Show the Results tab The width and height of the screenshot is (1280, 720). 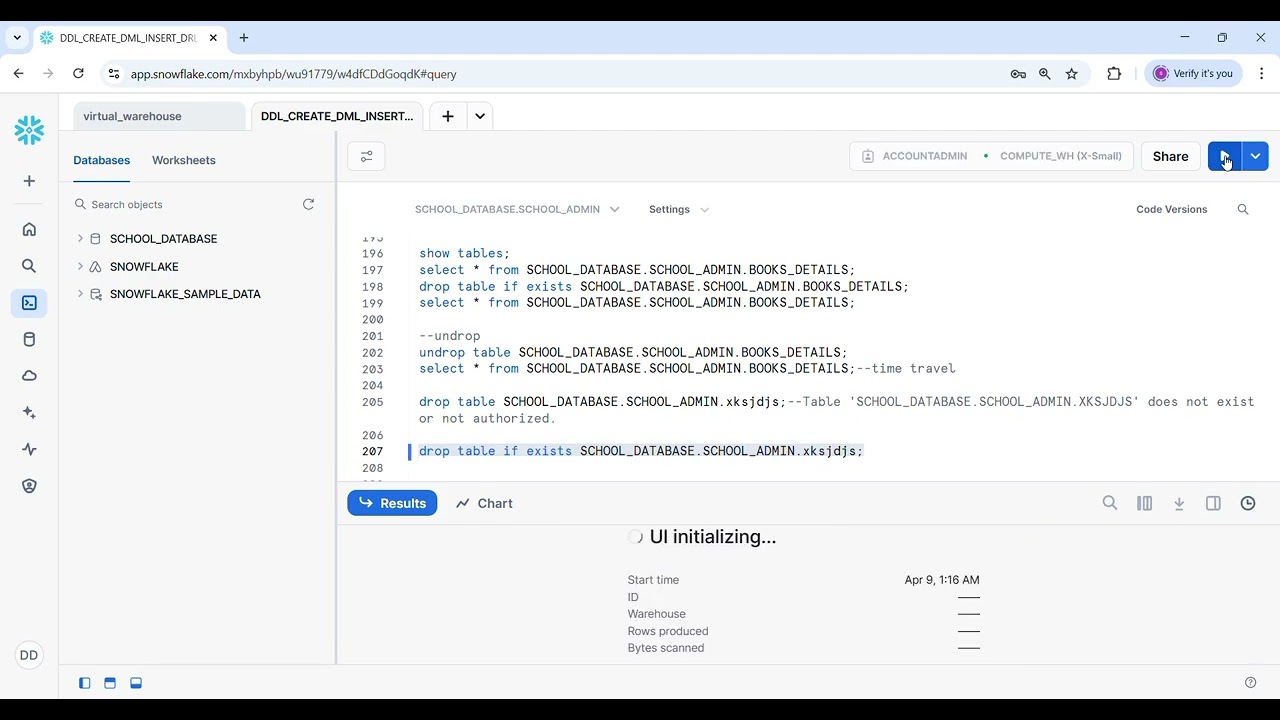point(392,503)
